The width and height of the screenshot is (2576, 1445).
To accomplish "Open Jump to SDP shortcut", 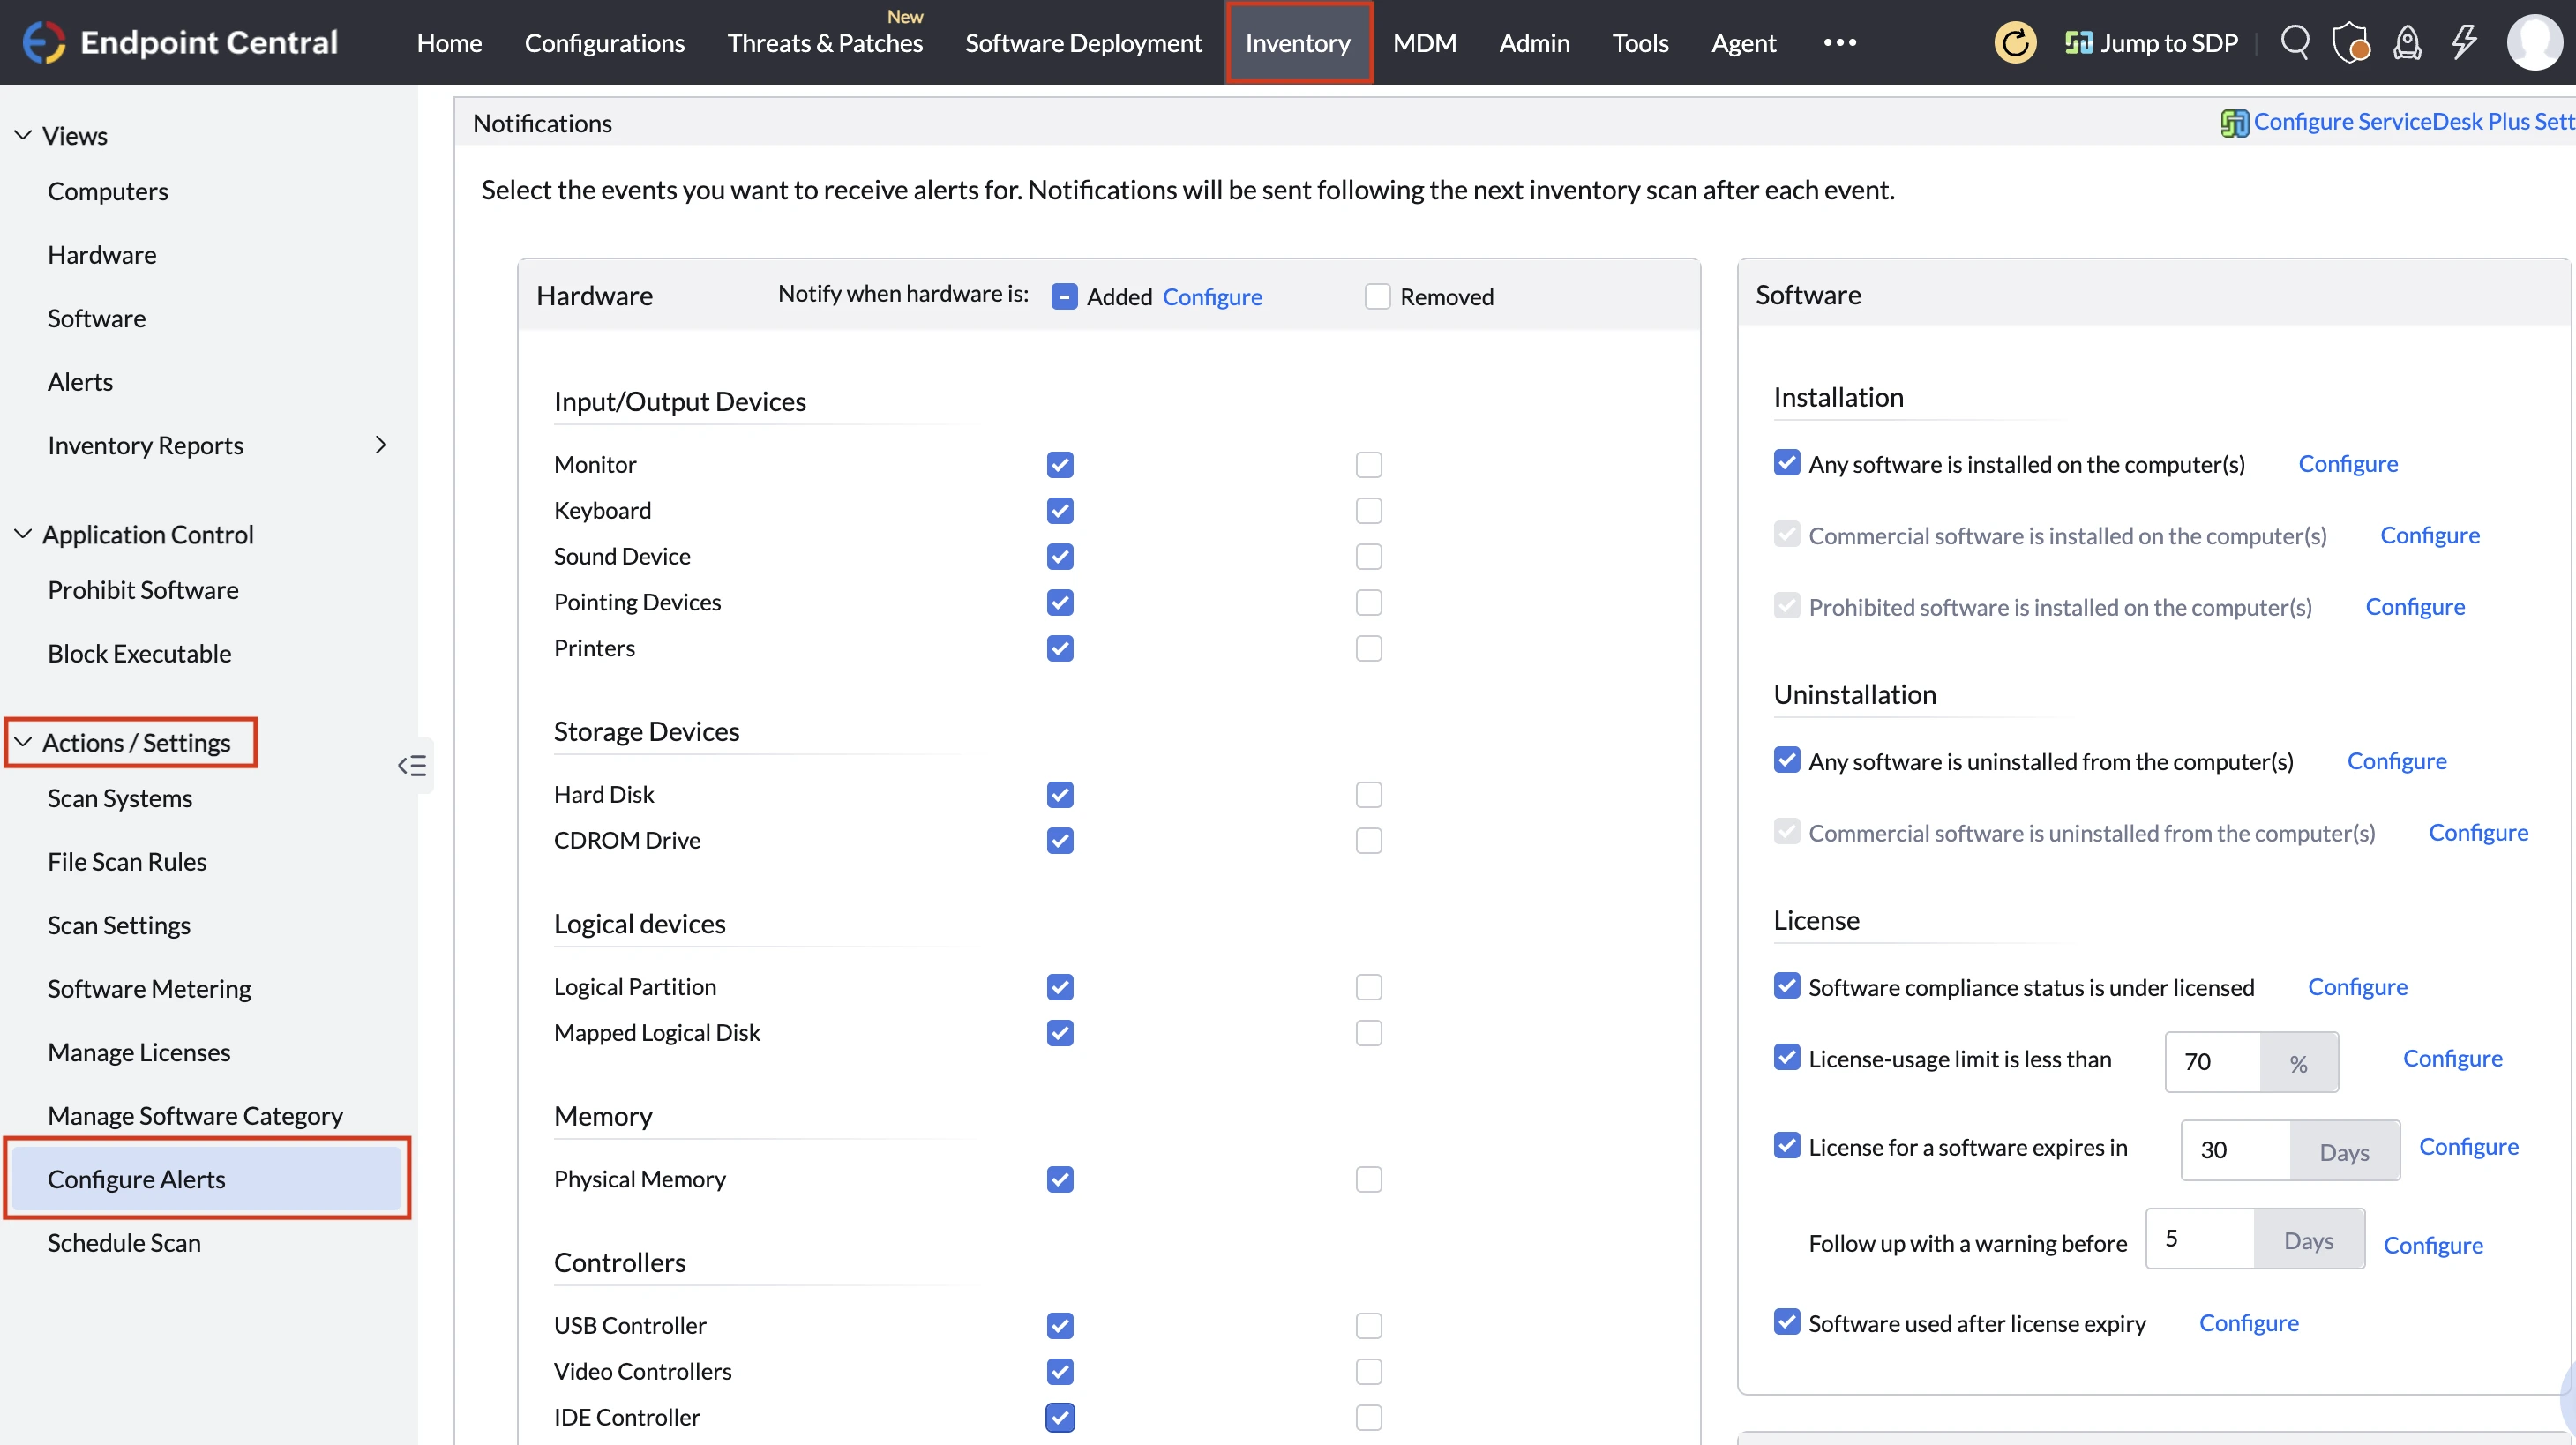I will click(x=2151, y=43).
